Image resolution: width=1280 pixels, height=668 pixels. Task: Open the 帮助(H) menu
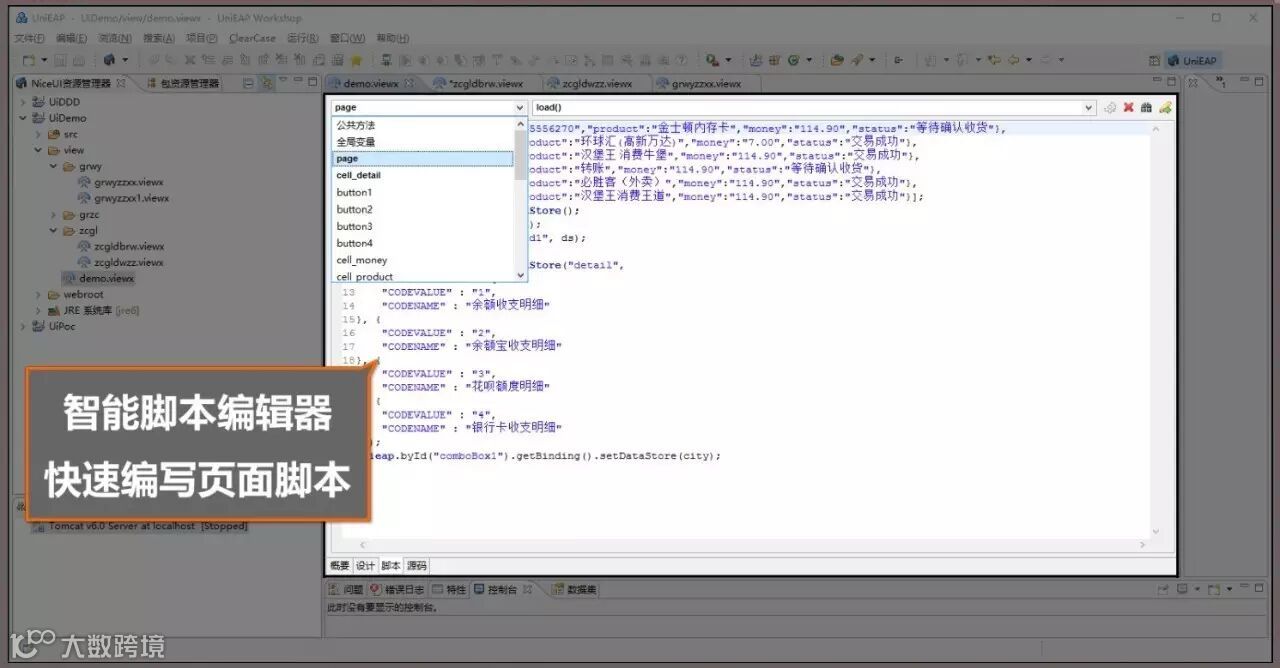[x=391, y=38]
